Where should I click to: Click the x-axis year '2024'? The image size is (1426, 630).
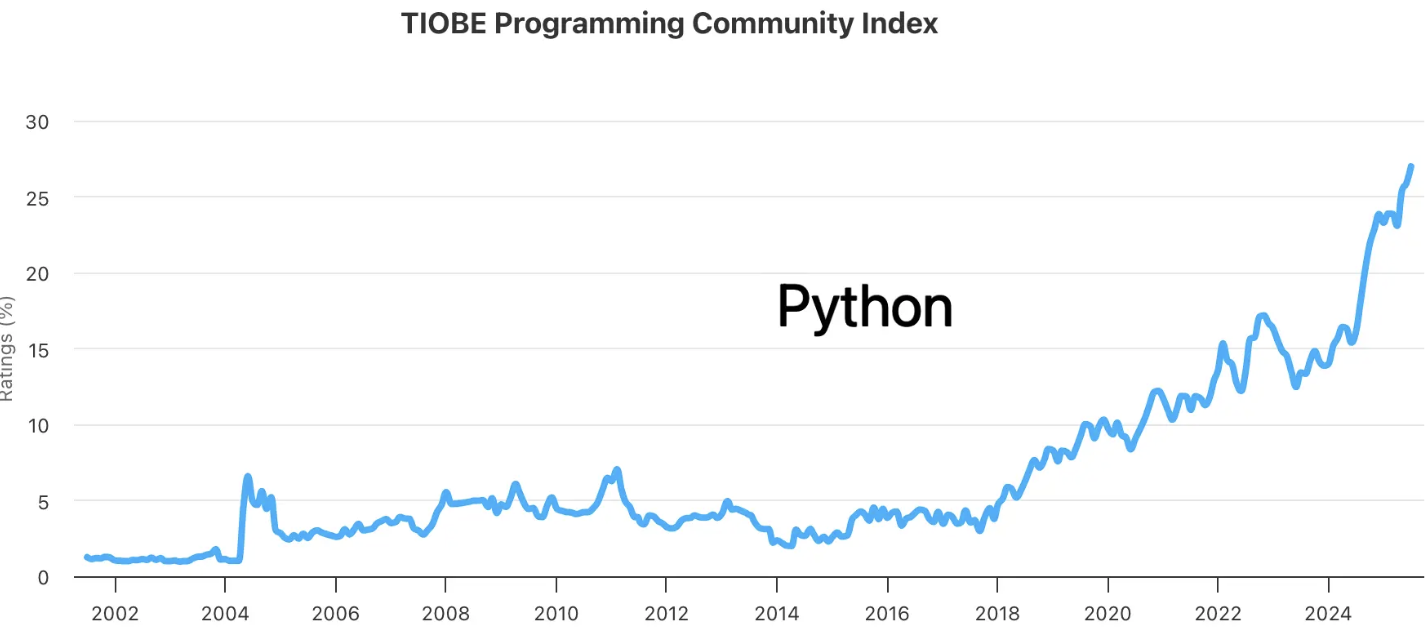point(1327,612)
